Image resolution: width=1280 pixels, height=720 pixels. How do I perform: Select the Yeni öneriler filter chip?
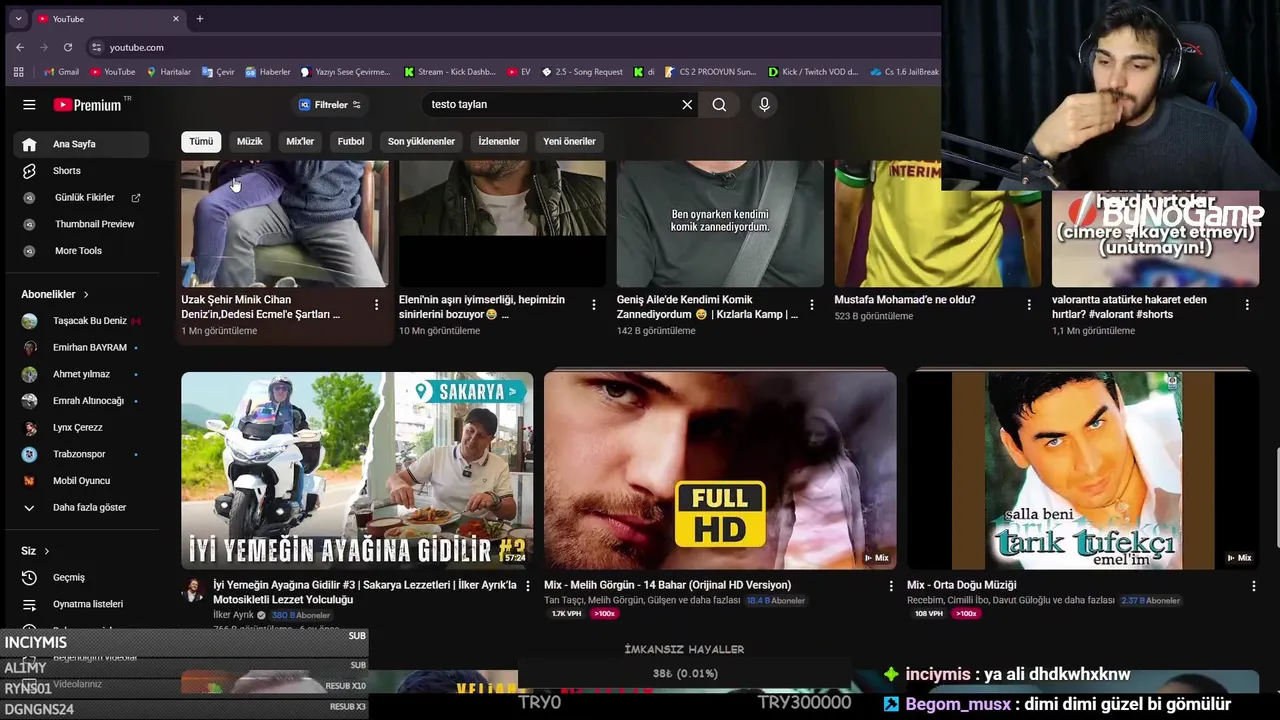pyautogui.click(x=569, y=141)
